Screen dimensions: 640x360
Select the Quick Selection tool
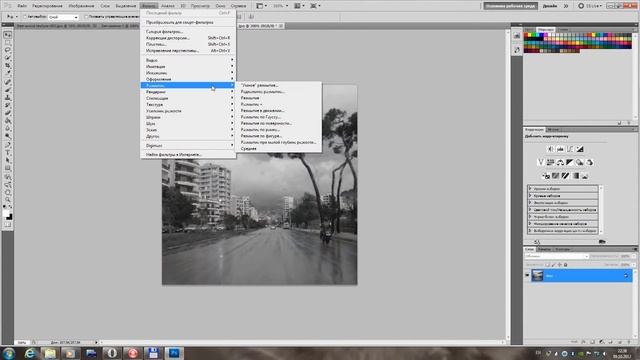pos(7,58)
